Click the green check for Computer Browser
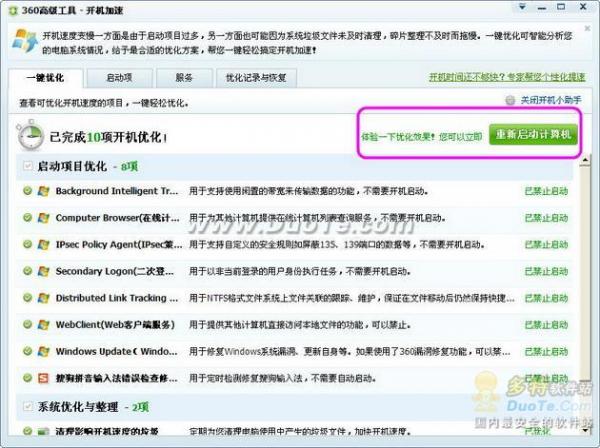Screen dimensions: 600x448 tap(27, 217)
